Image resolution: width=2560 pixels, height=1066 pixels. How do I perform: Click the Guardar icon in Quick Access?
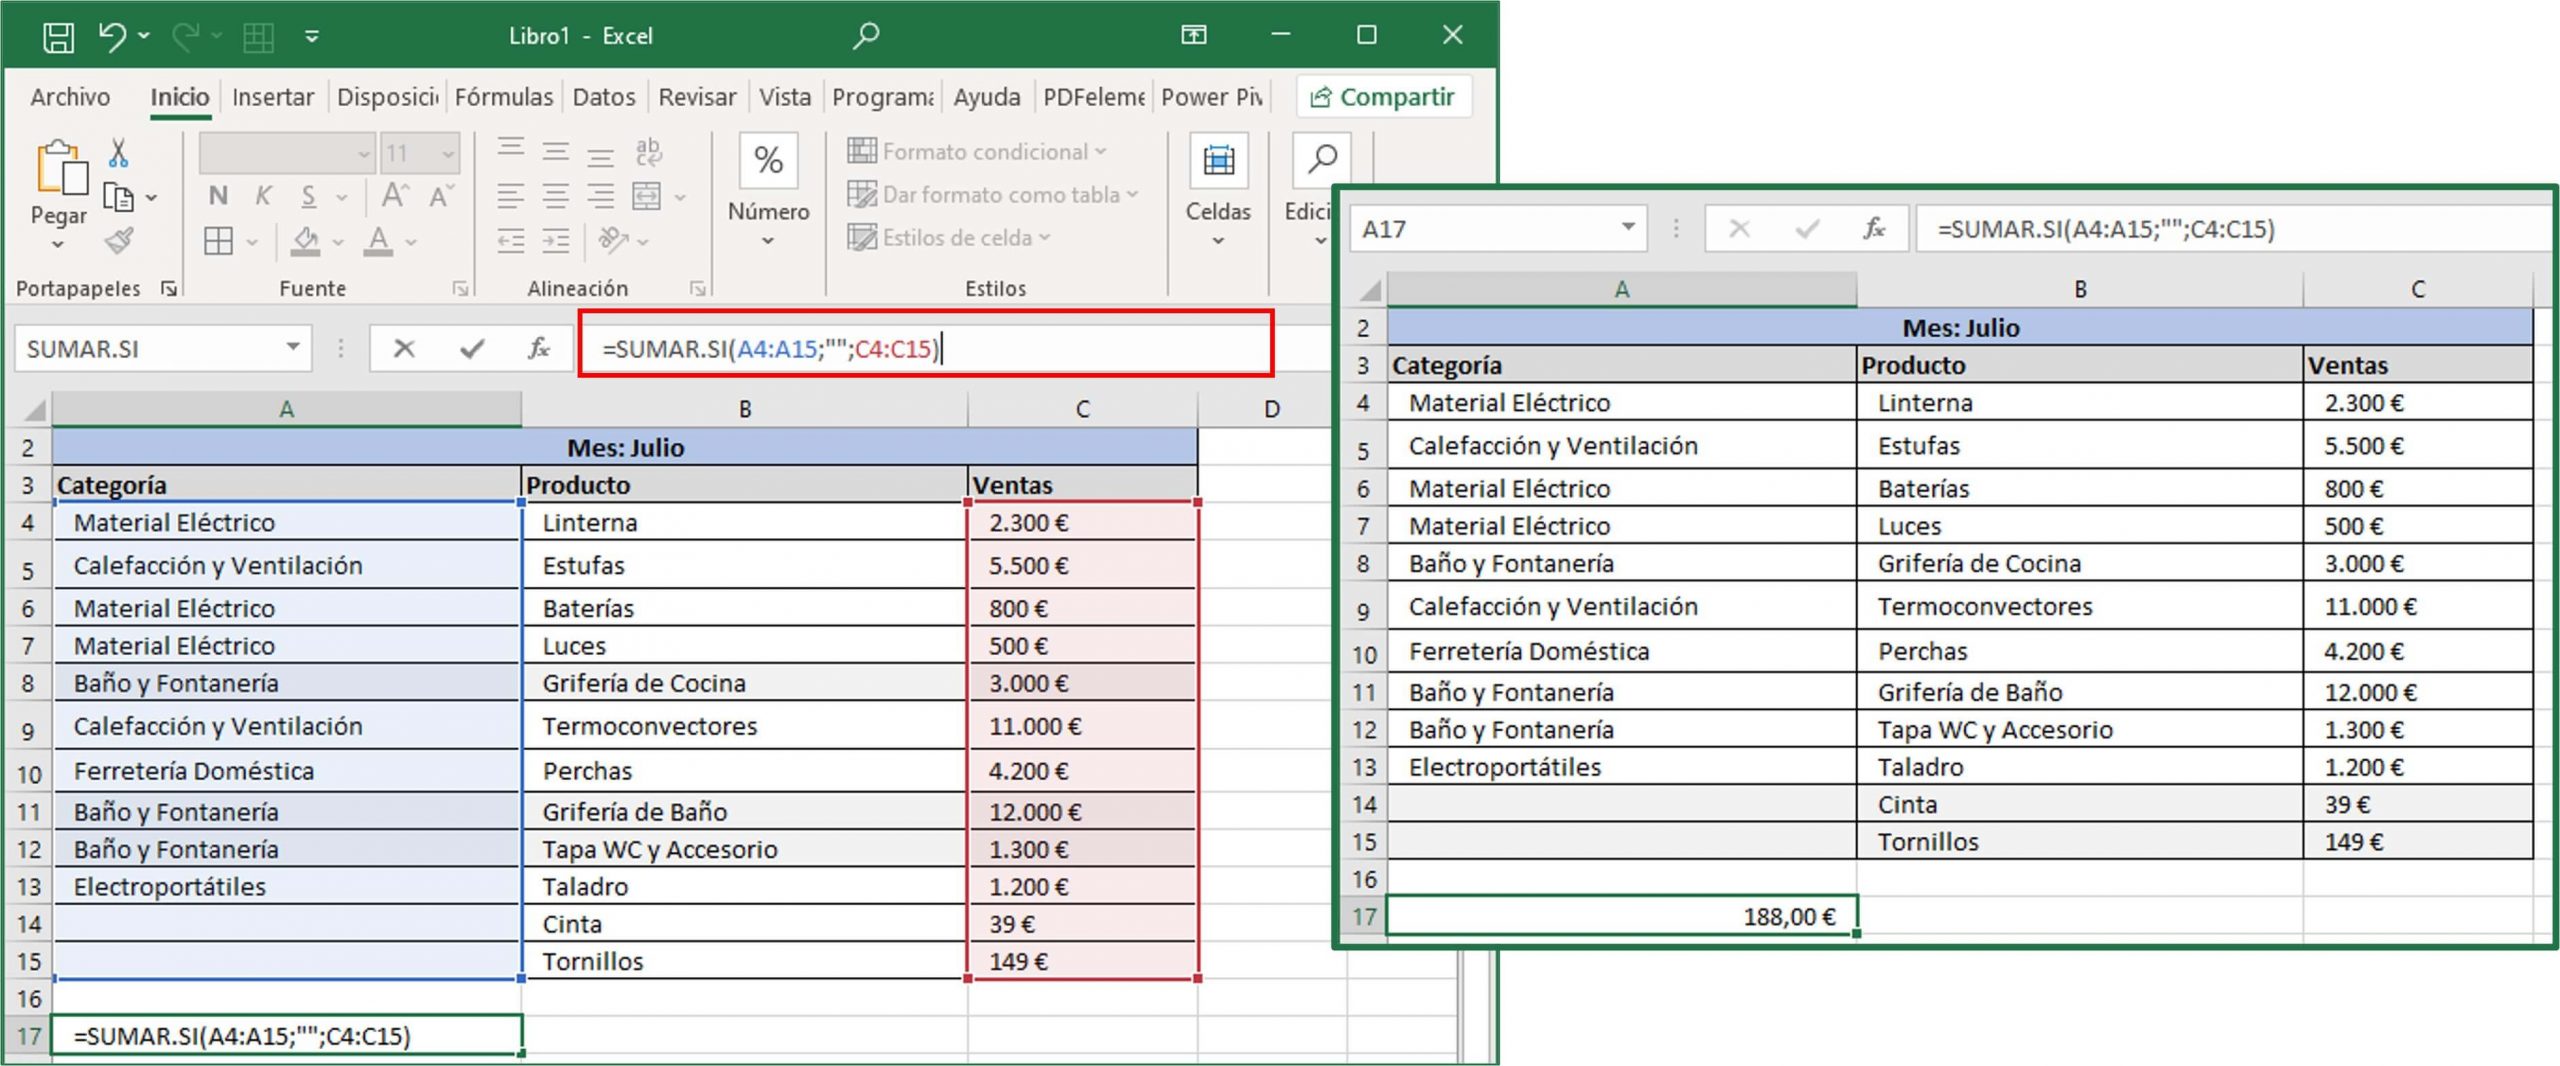[59, 35]
